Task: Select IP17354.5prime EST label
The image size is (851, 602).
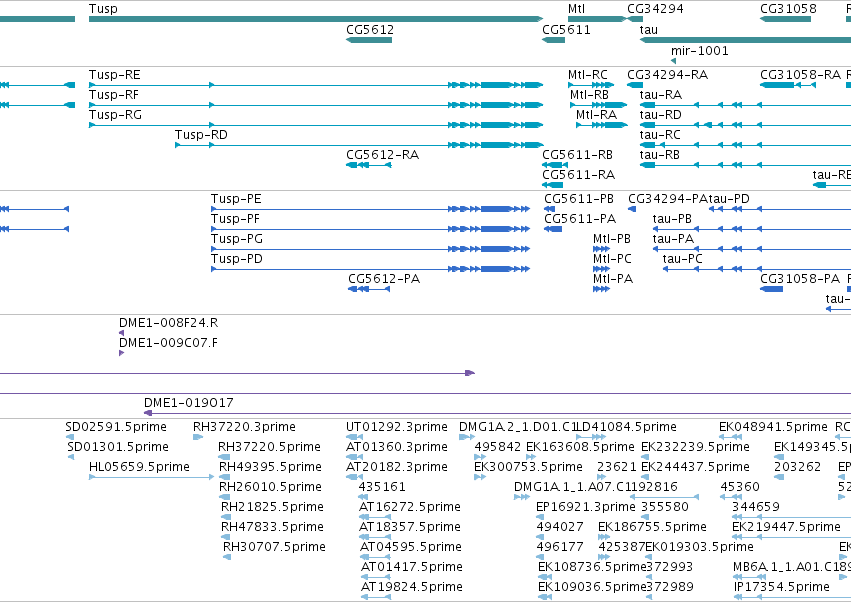Action: [x=782, y=587]
